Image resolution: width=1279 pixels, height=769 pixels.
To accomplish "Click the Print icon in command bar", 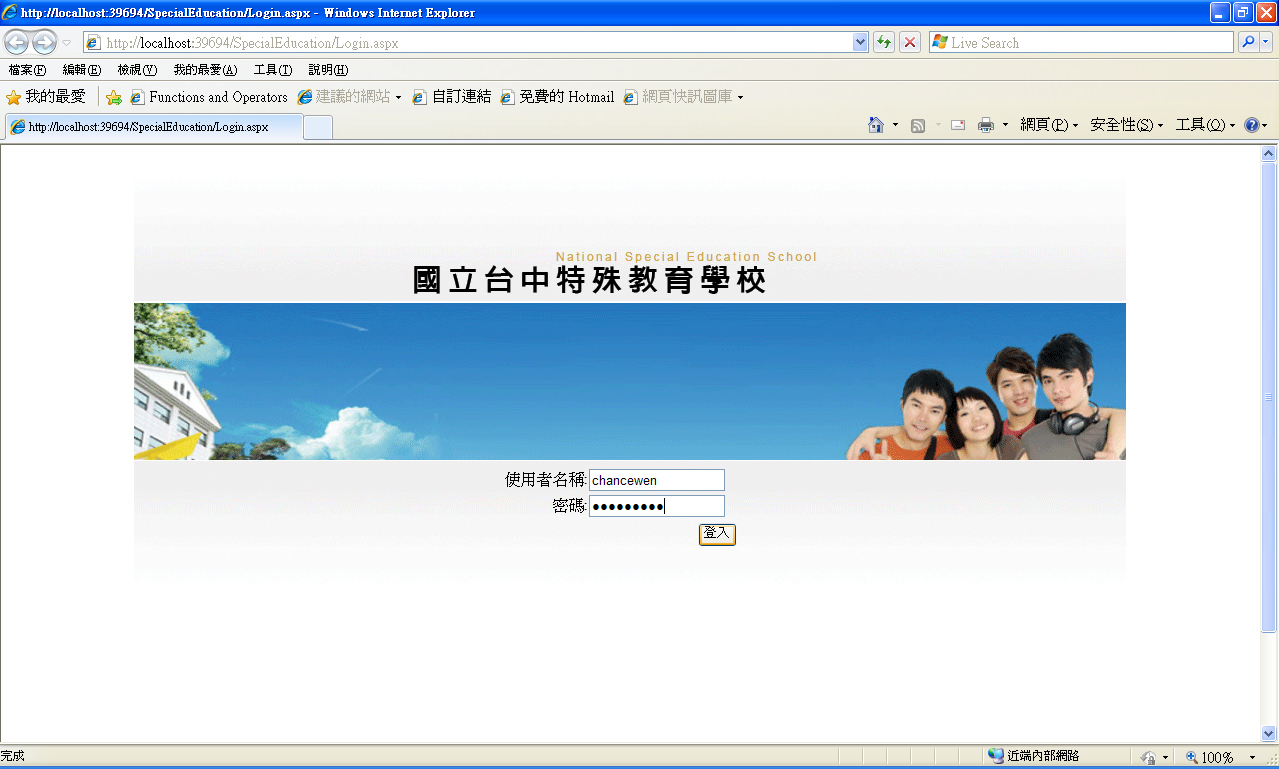I will [986, 125].
